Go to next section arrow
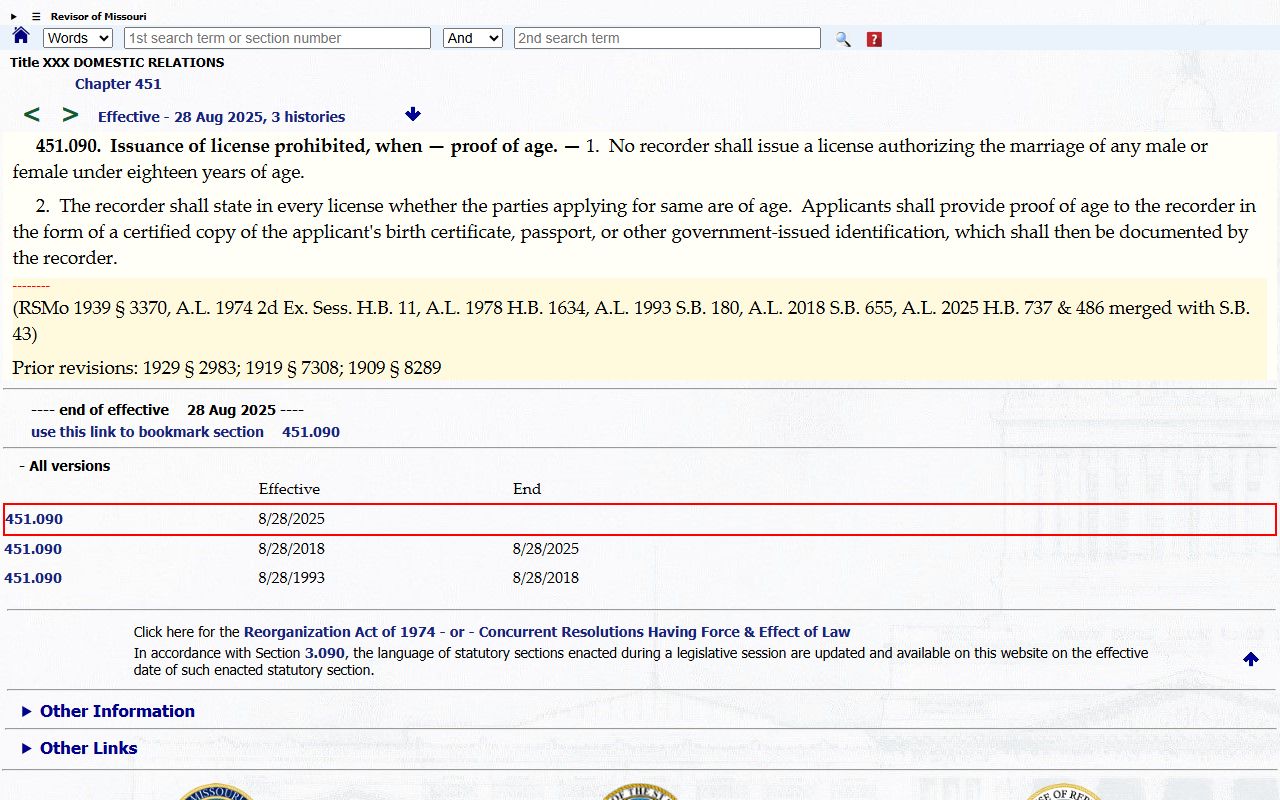Screen dimensions: 1280x800 pos(70,115)
